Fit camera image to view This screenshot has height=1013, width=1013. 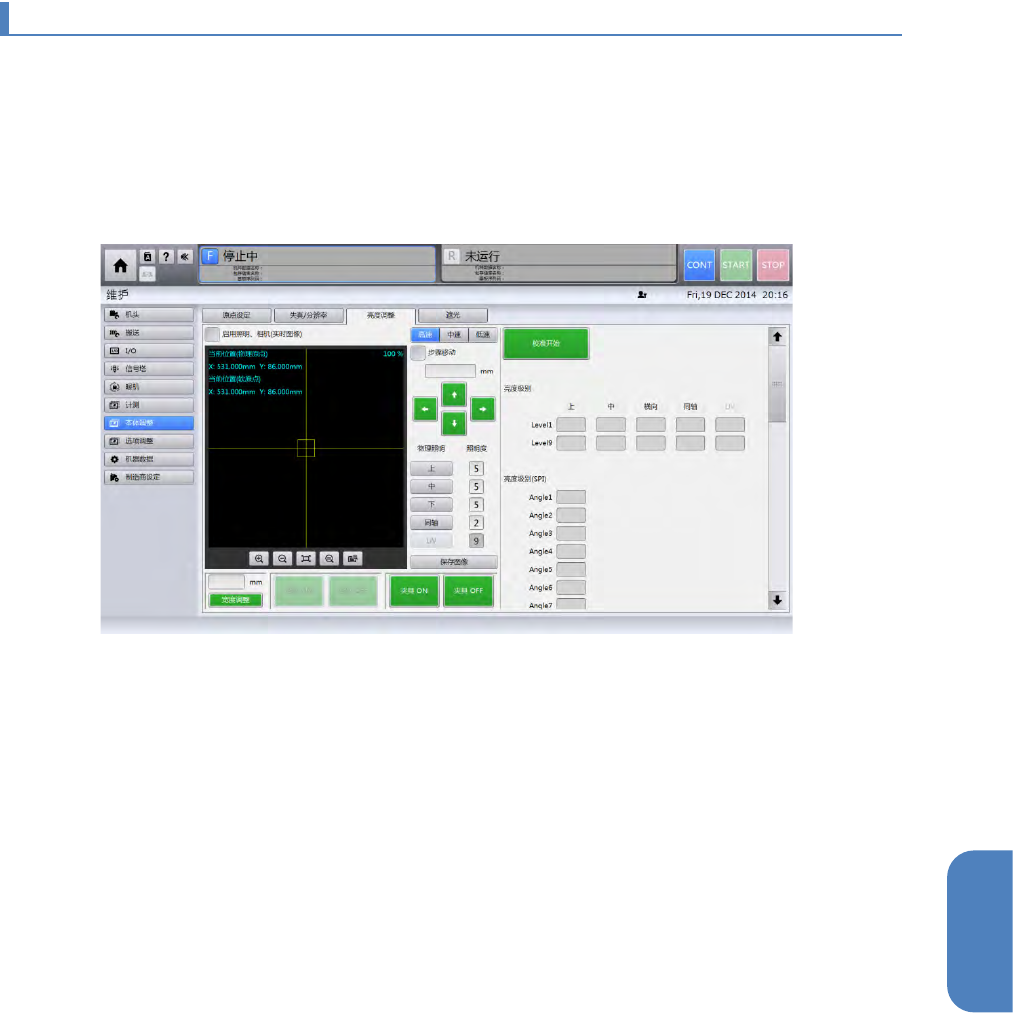coord(306,559)
